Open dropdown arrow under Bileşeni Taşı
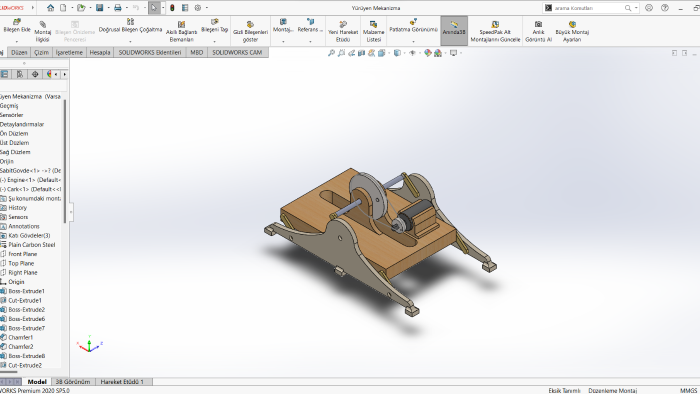The image size is (700, 394). click(215, 41)
